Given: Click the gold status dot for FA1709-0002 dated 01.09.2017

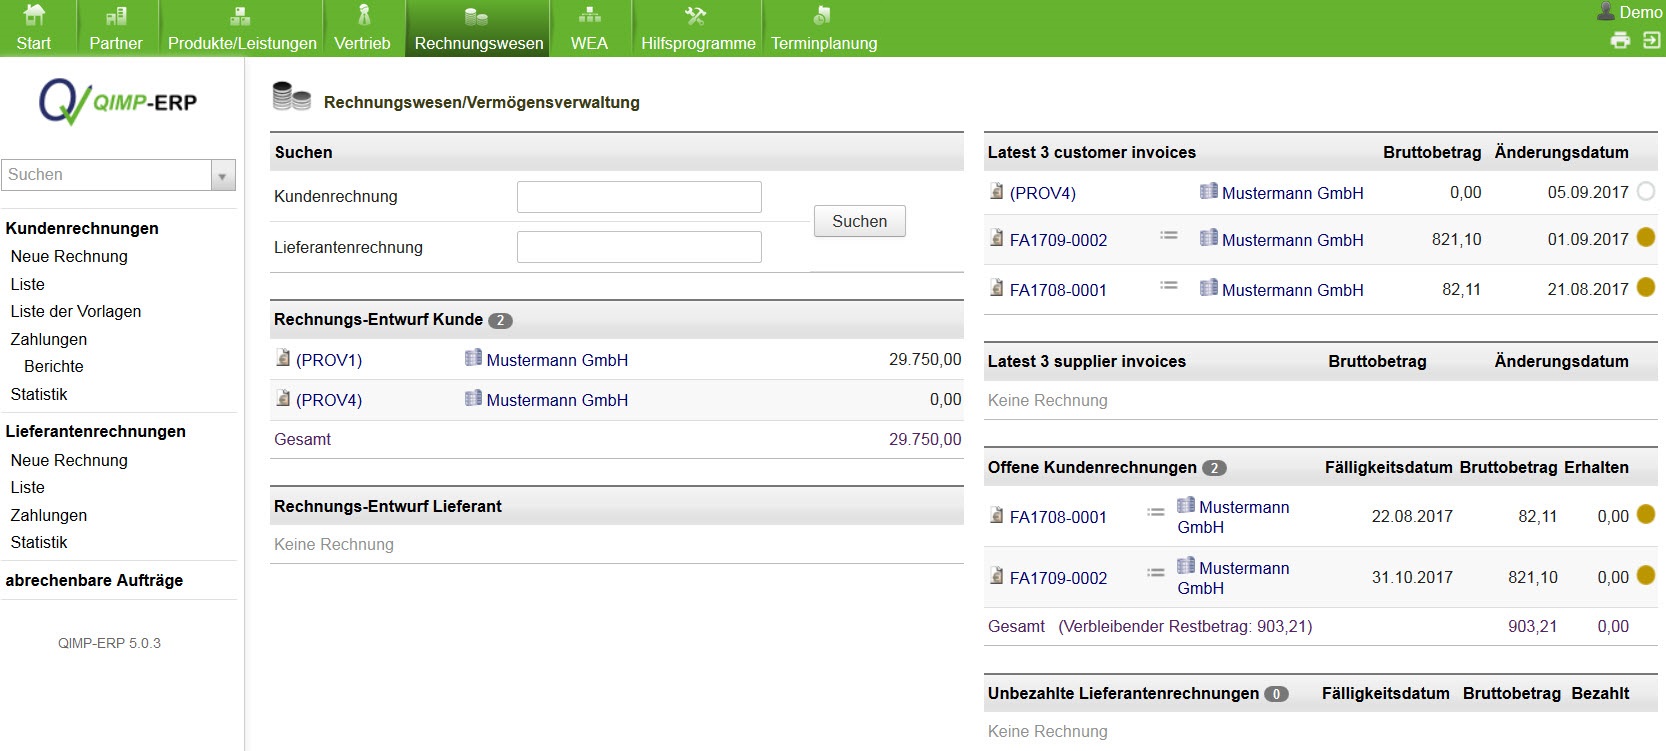Looking at the screenshot, I should pyautogui.click(x=1645, y=238).
